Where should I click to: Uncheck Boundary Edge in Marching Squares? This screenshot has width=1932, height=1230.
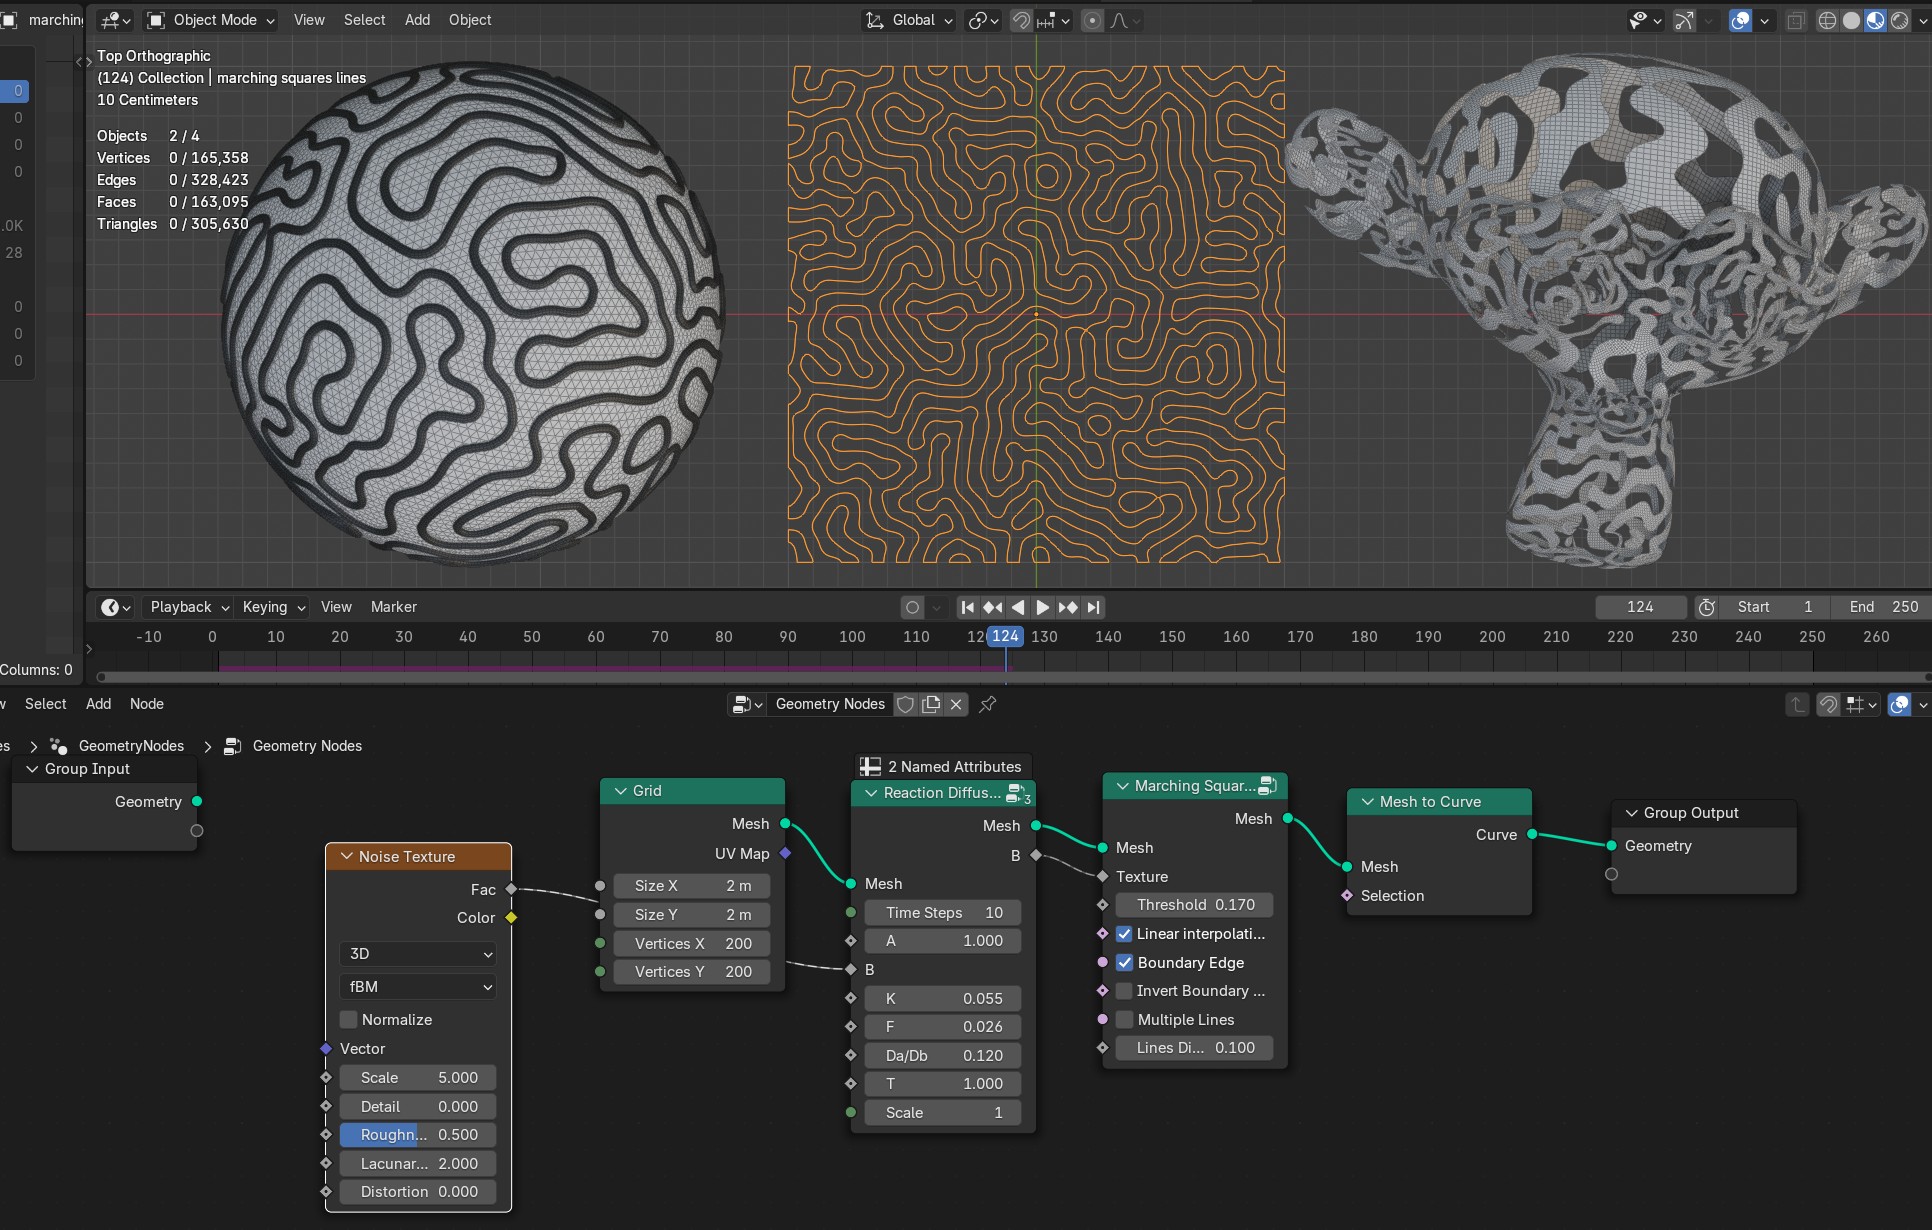point(1125,962)
